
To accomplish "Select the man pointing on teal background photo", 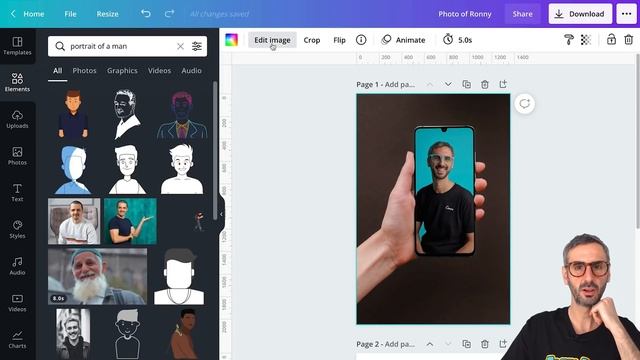I will pyautogui.click(x=130, y=221).
